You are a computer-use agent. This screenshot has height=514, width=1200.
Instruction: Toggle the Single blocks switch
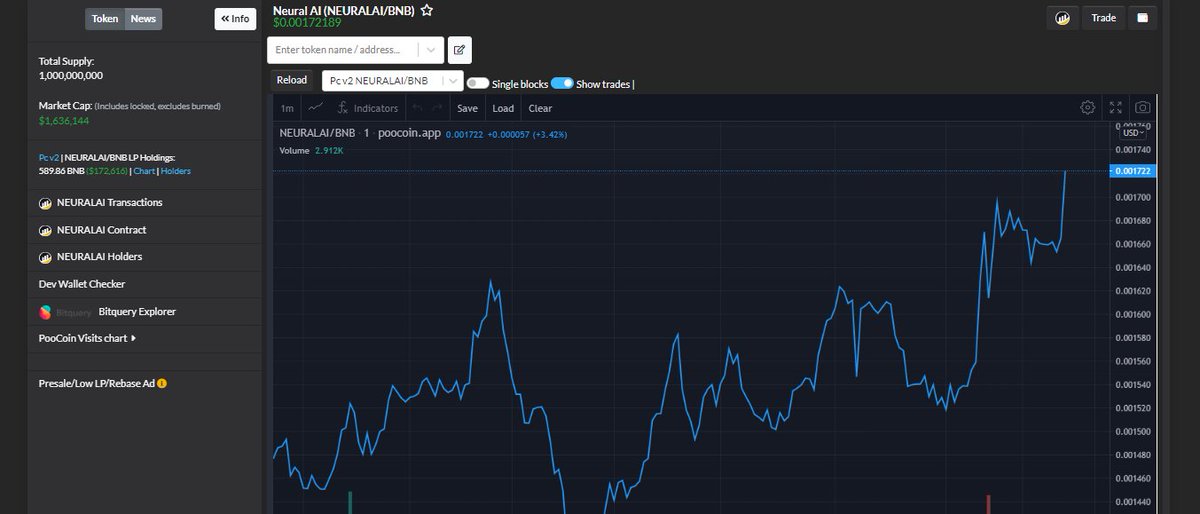tap(478, 84)
